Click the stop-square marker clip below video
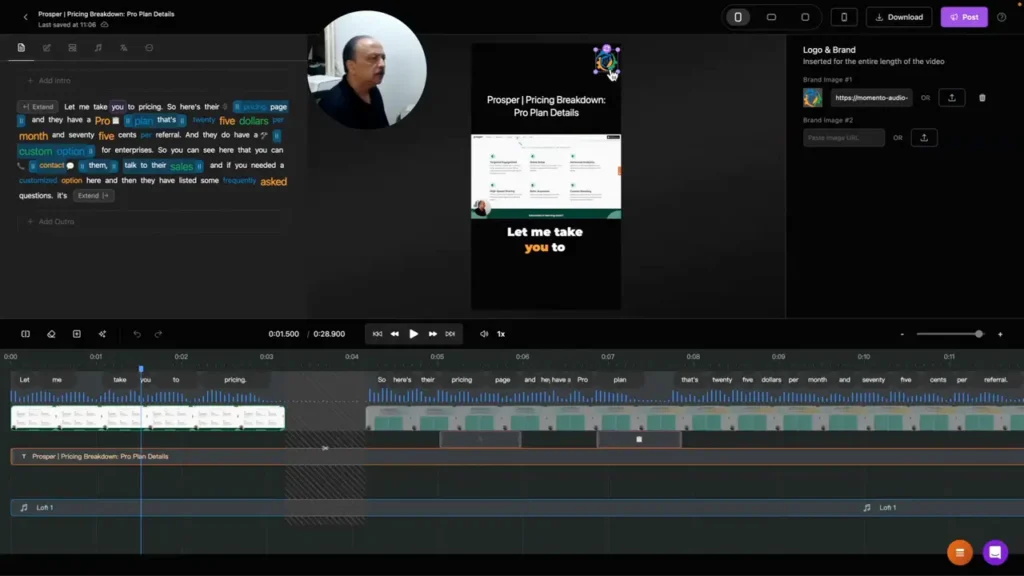This screenshot has width=1024, height=576. click(x=639, y=440)
